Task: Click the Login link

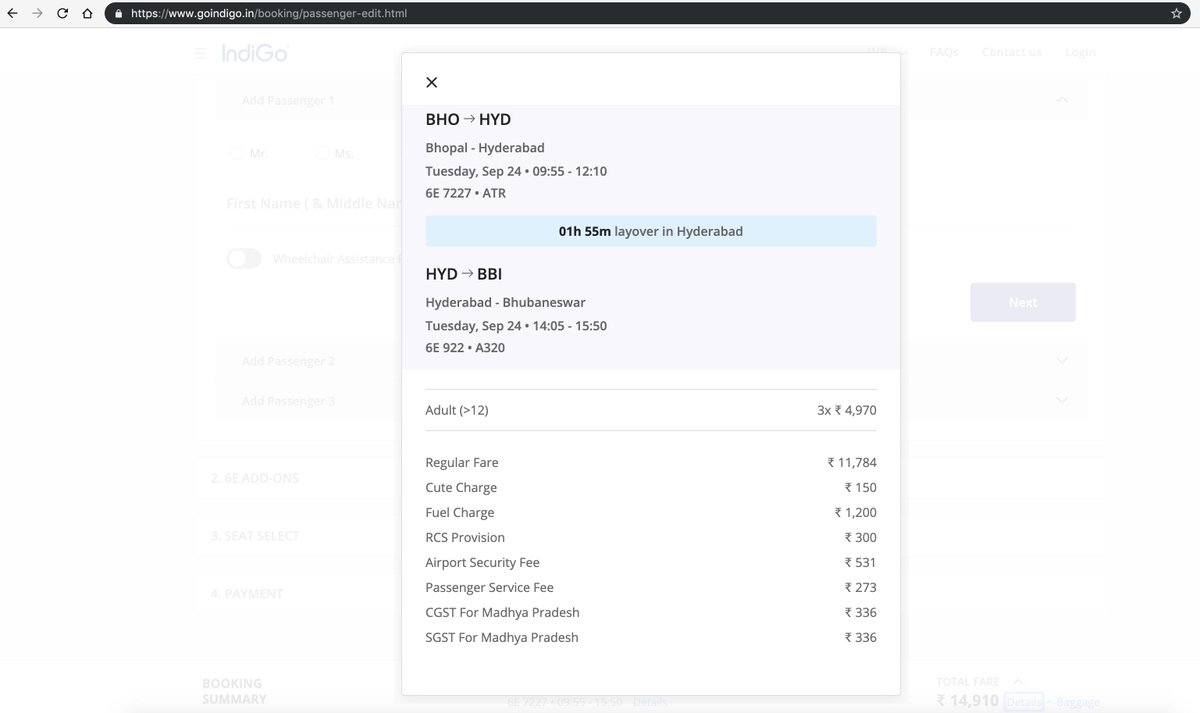Action: [1080, 52]
